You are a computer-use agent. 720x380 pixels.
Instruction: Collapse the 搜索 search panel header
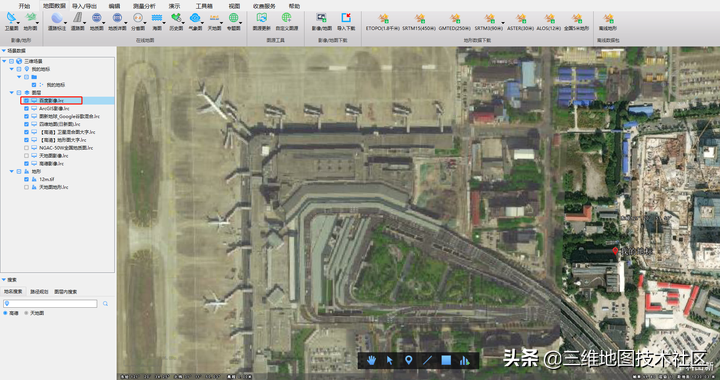pos(4,280)
